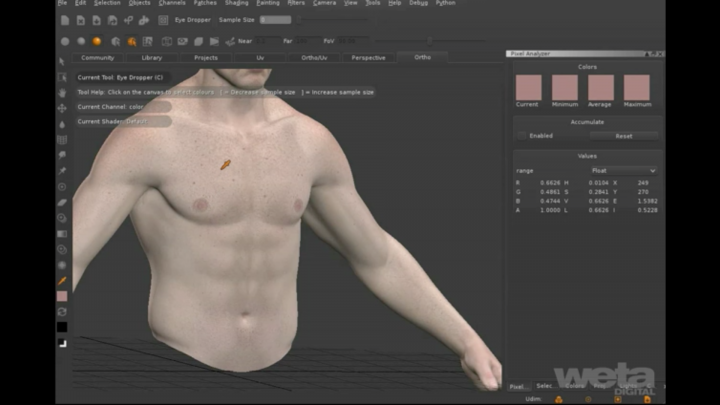Click the Sample Size input field
The width and height of the screenshot is (720, 405).
[275, 19]
